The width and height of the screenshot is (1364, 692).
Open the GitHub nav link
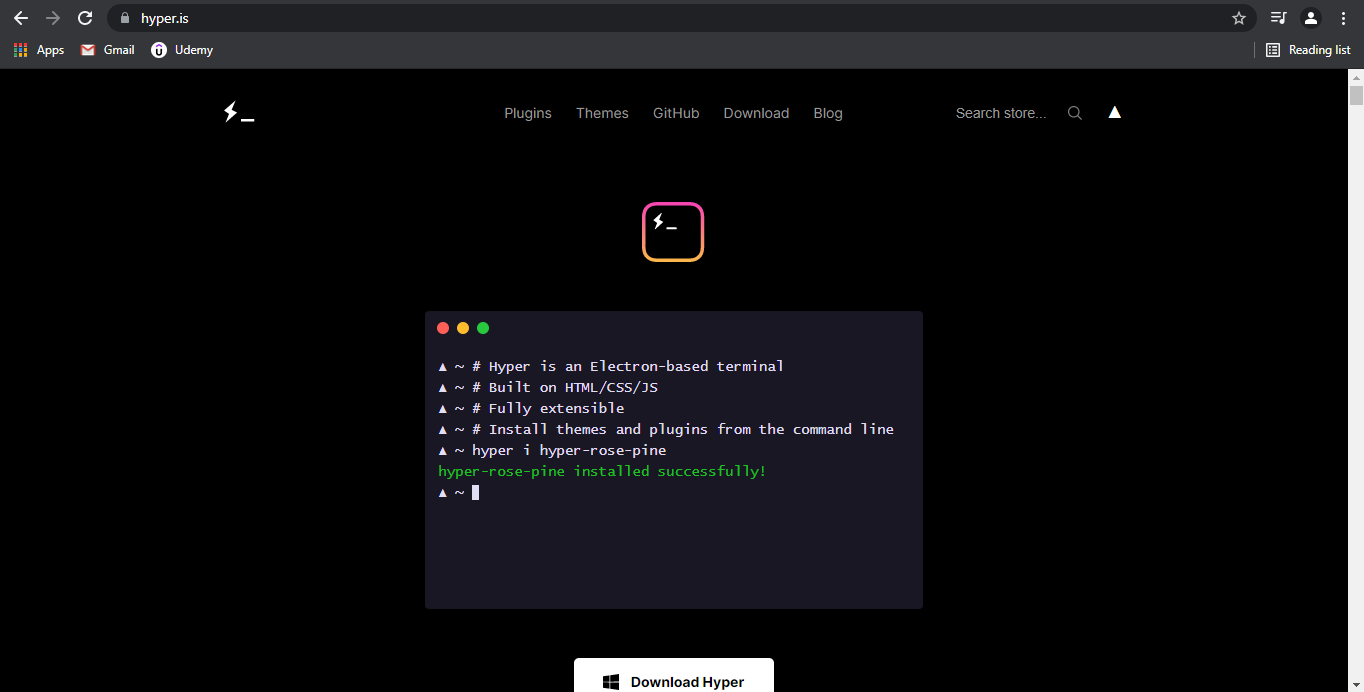(x=676, y=113)
